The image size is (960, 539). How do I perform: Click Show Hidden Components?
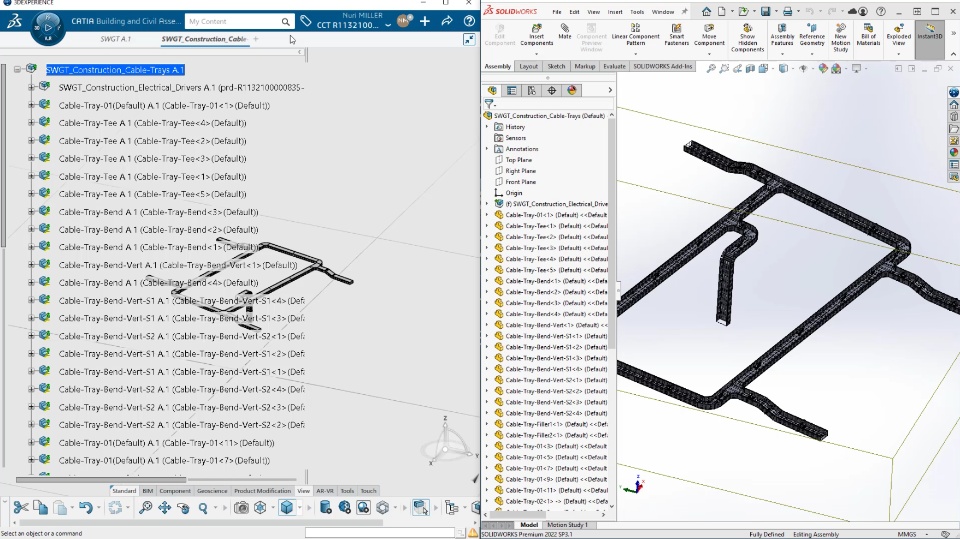(748, 38)
